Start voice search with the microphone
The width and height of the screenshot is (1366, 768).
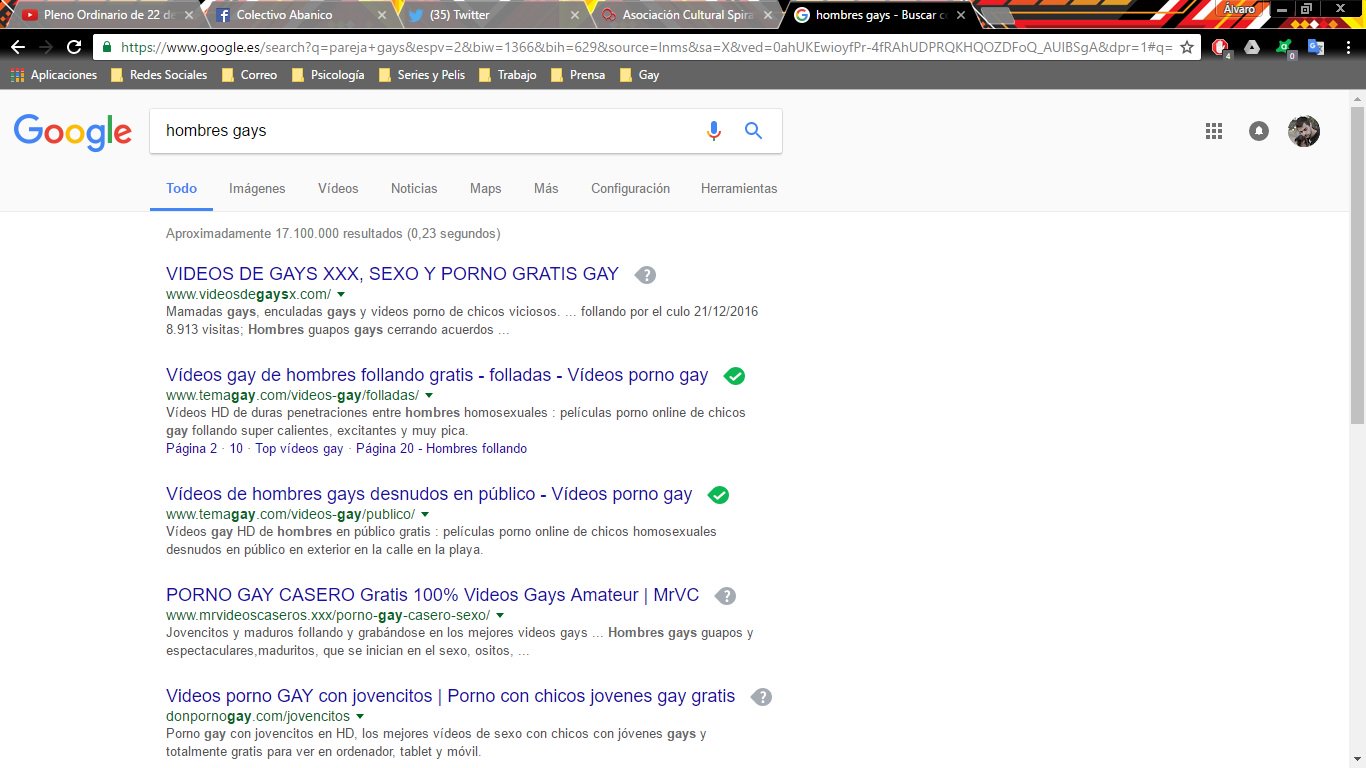(713, 131)
